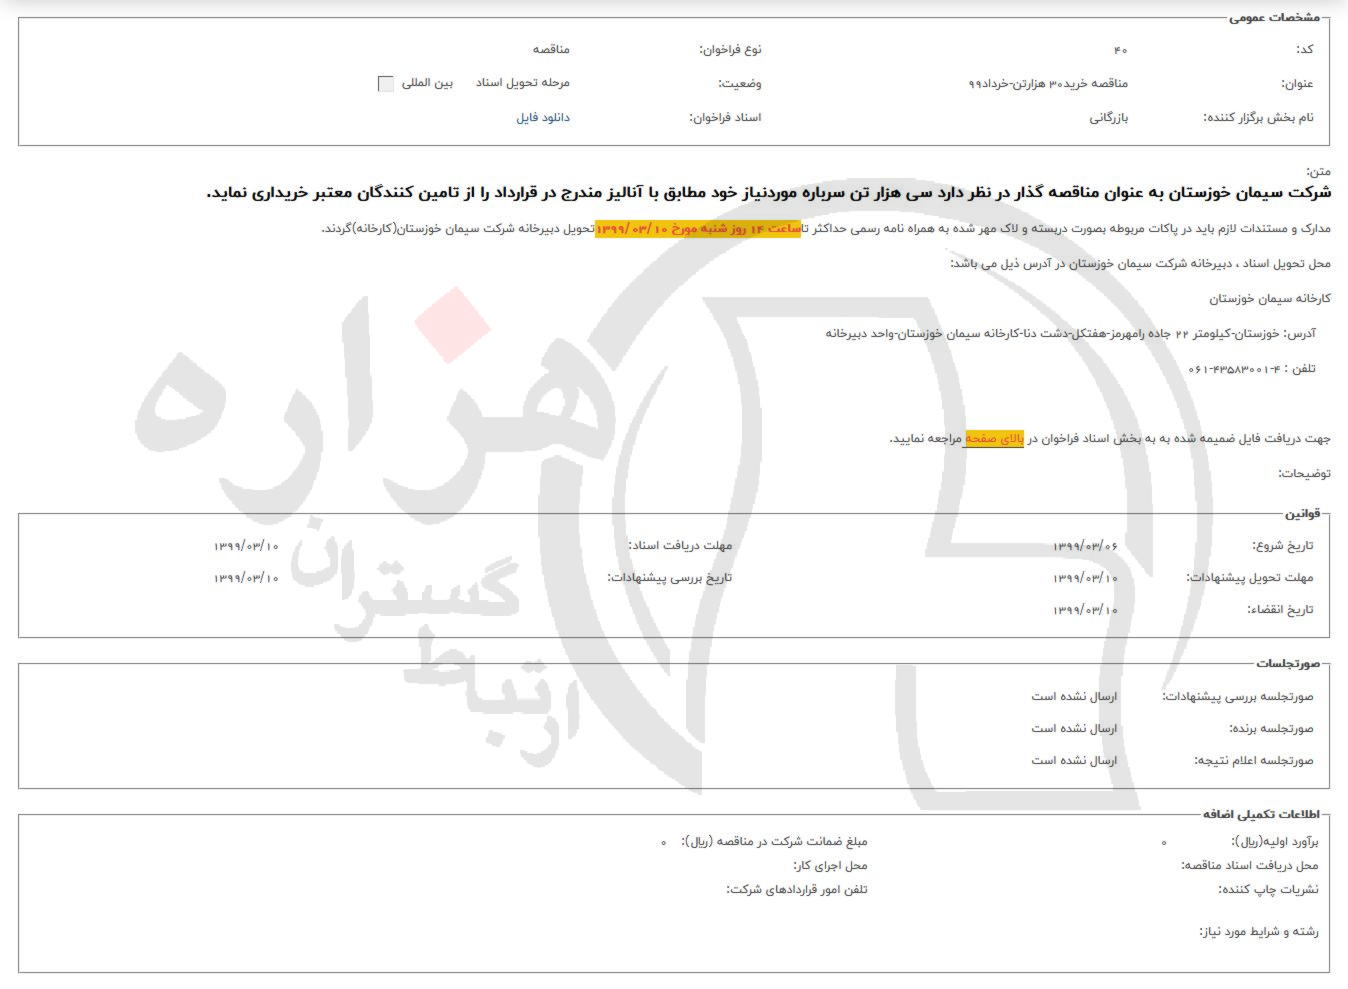The height and width of the screenshot is (989, 1348).
Task: Select the مبلغ ضمانت شرکت در مناقصه label
Action: (775, 842)
